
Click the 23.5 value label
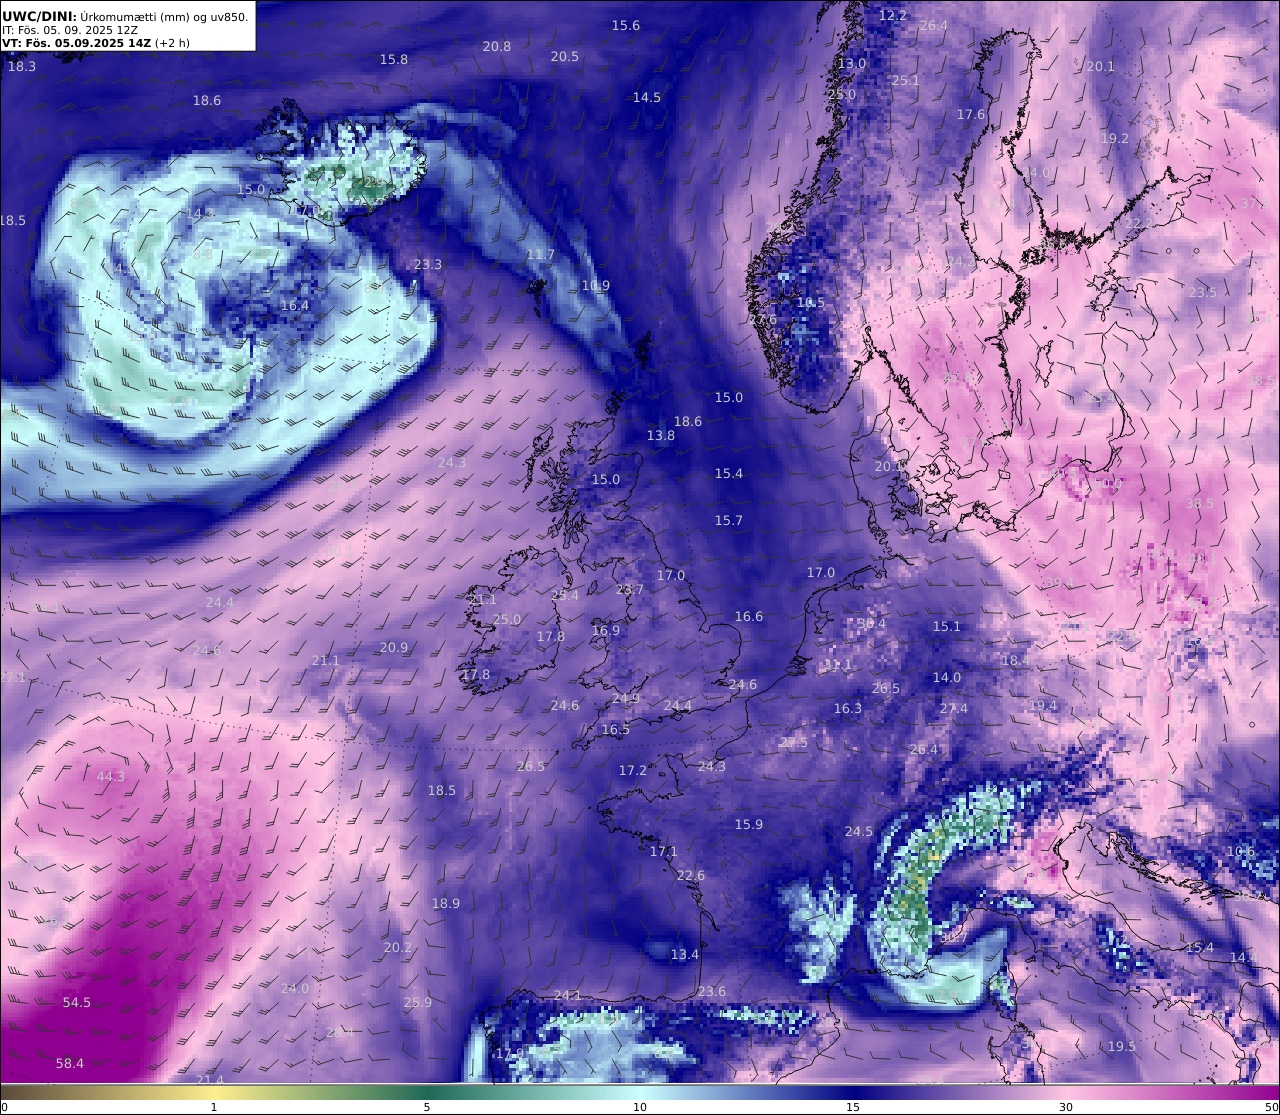pyautogui.click(x=1203, y=292)
